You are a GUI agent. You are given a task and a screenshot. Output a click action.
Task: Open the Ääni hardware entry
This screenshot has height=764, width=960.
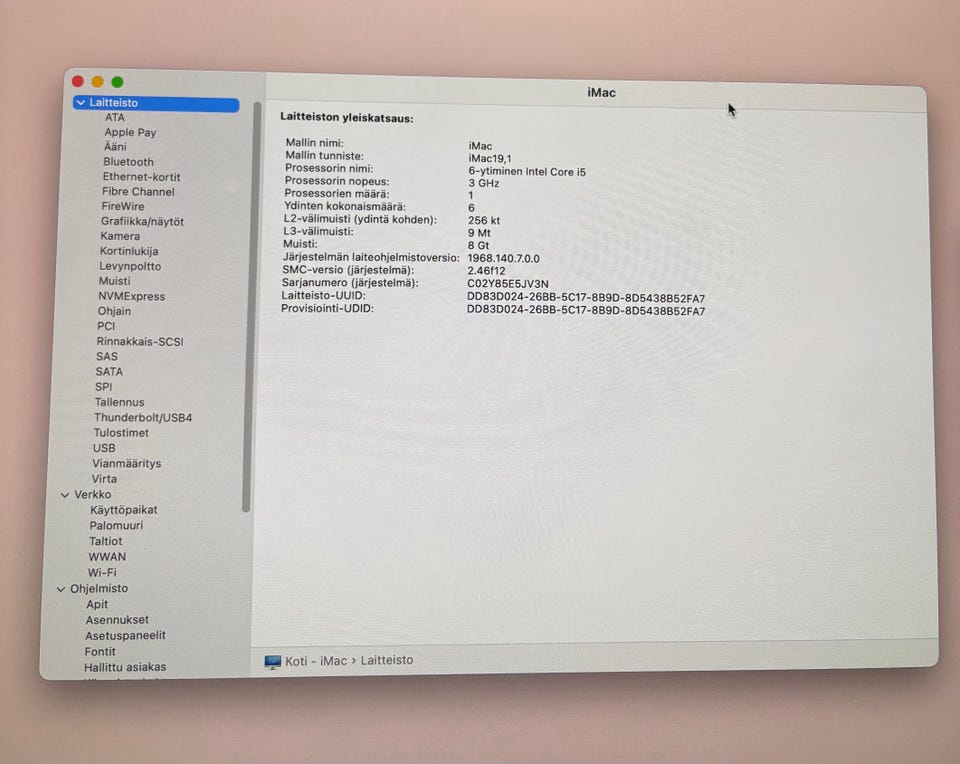[x=115, y=146]
